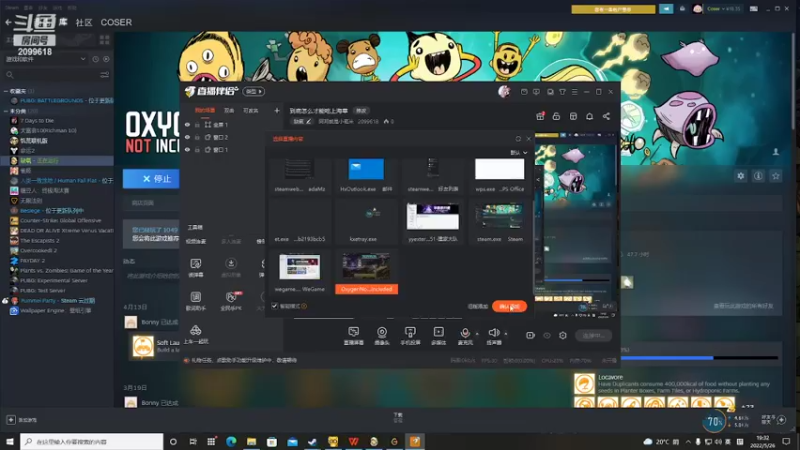Click the refresh icon in window picker dialog
The width and height of the screenshot is (800, 450).
click(x=518, y=139)
